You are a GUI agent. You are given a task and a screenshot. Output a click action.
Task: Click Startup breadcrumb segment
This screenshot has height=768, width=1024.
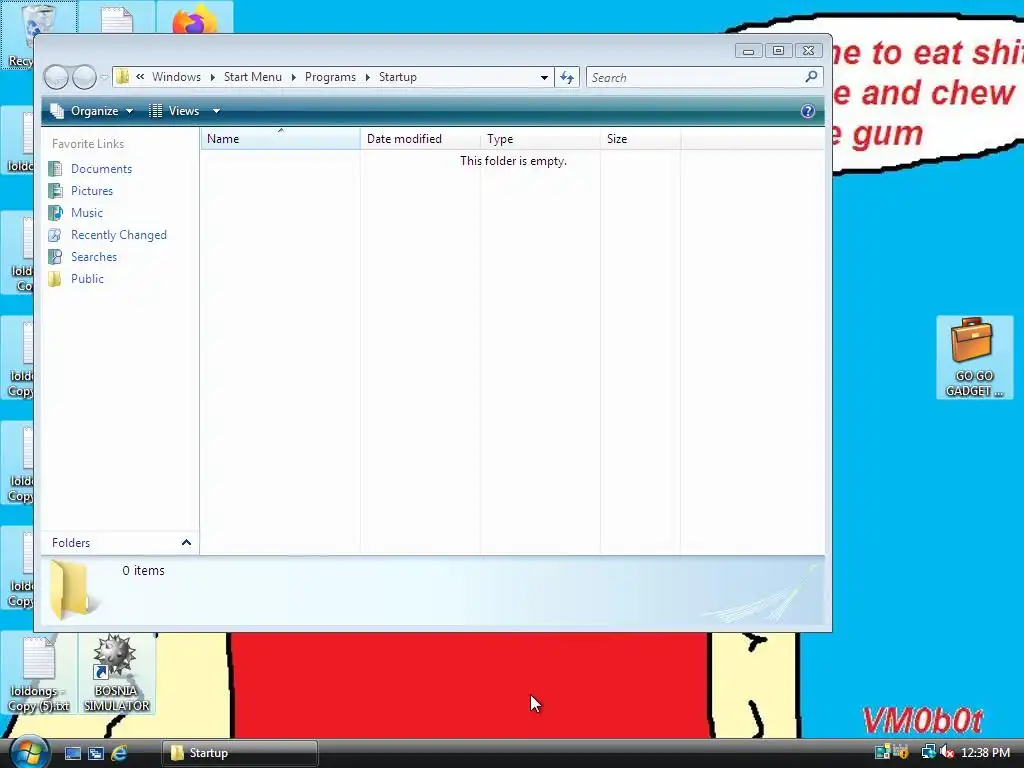pyautogui.click(x=398, y=77)
